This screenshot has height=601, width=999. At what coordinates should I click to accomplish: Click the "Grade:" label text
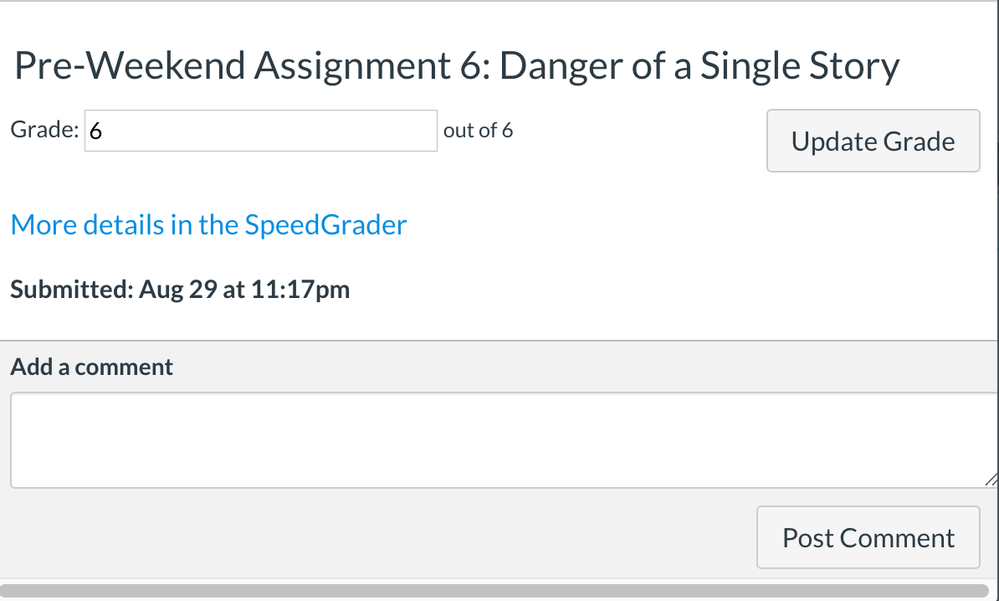pos(44,130)
